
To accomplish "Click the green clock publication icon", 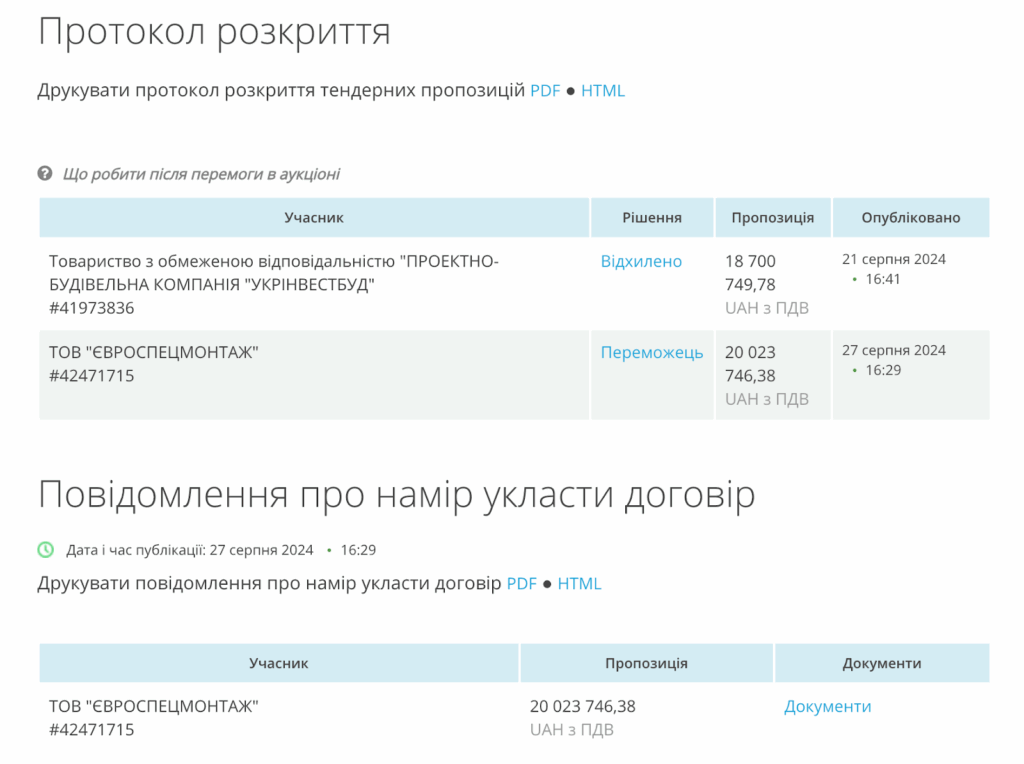I will click(46, 550).
